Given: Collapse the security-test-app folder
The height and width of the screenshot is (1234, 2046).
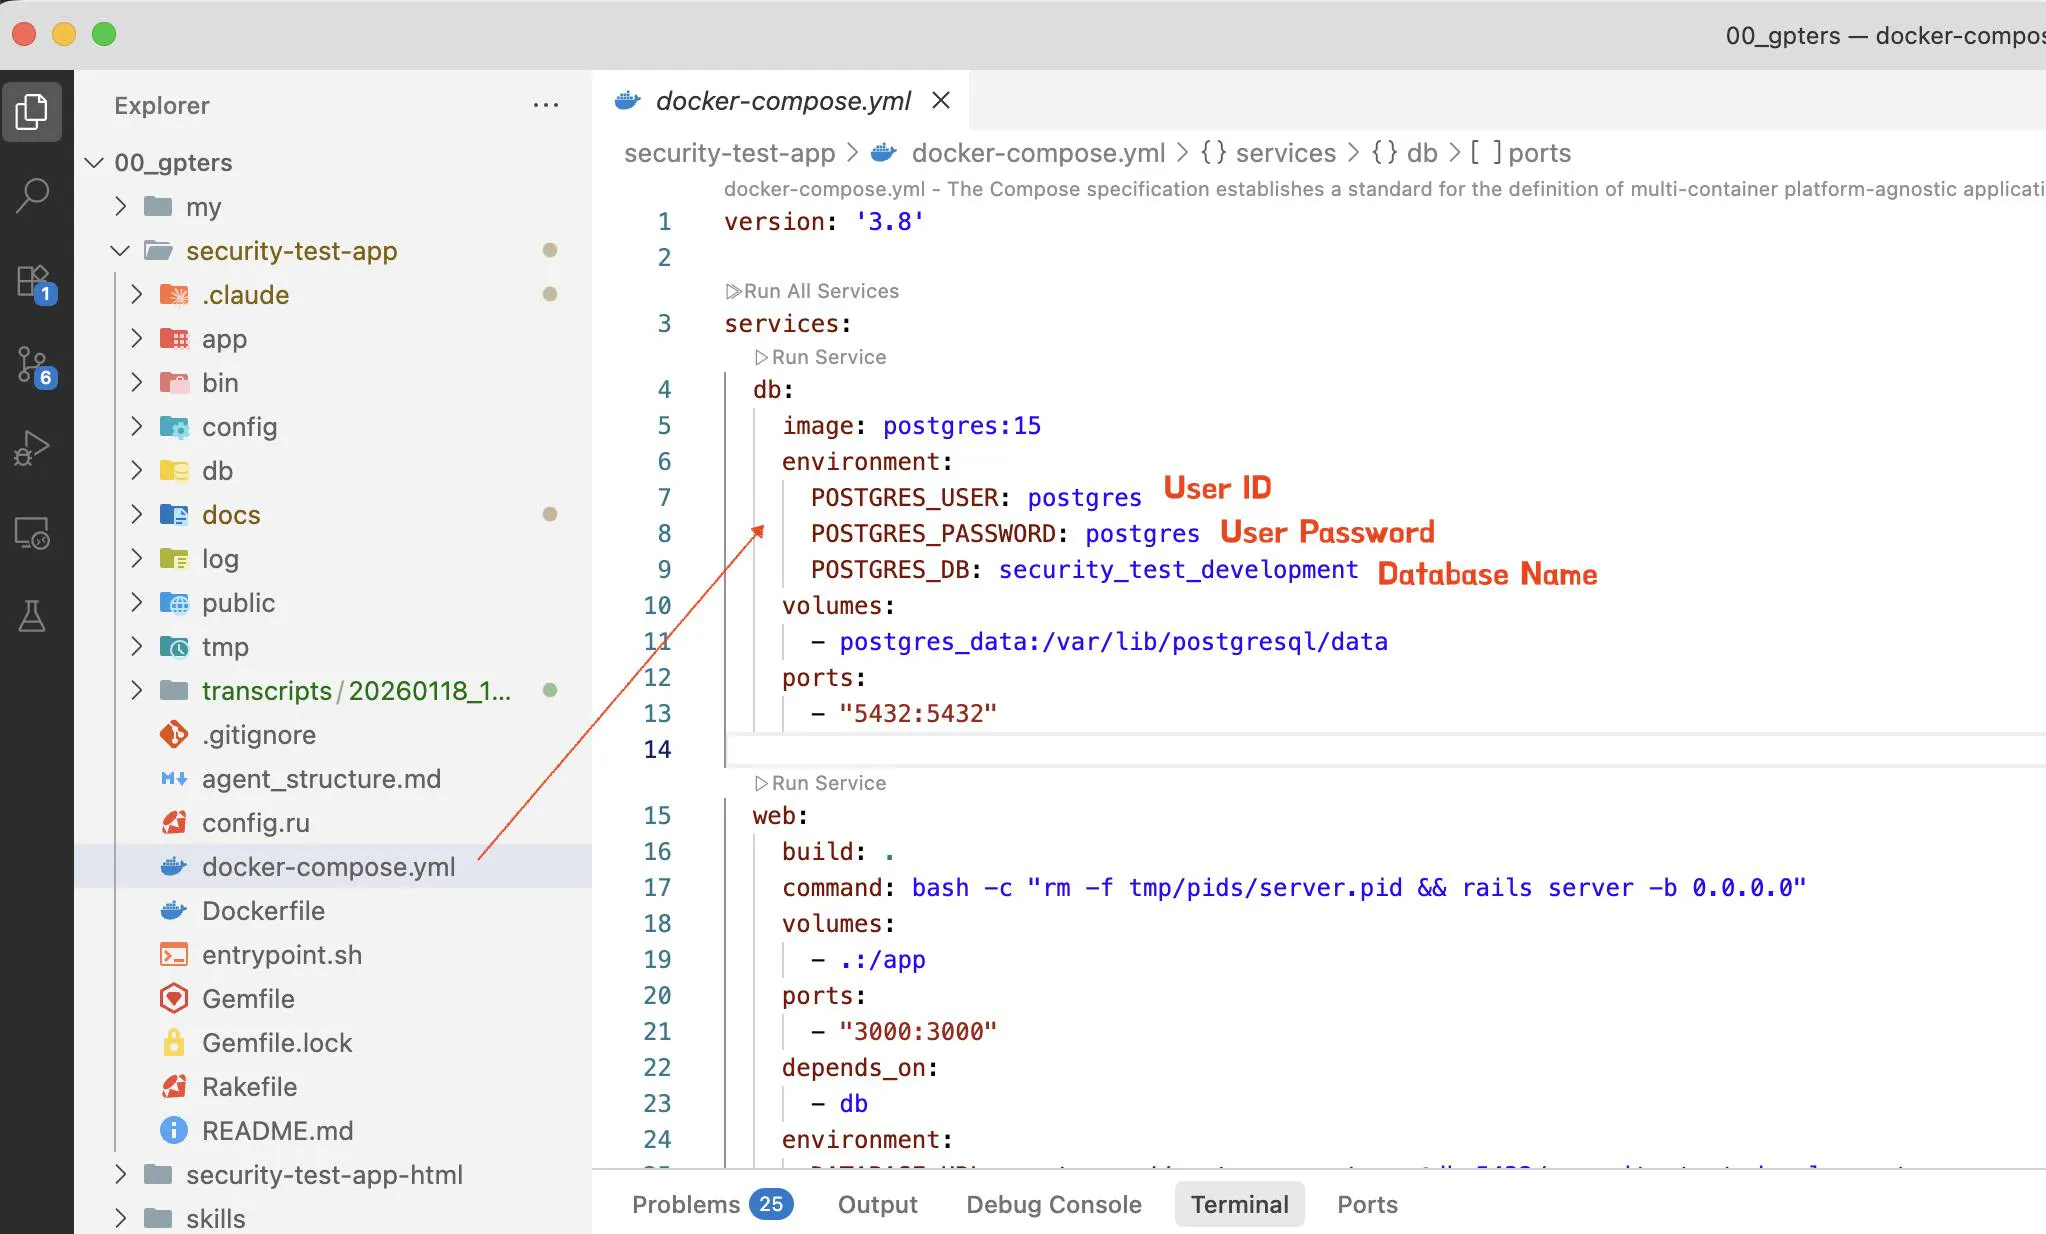Looking at the screenshot, I should coord(120,251).
